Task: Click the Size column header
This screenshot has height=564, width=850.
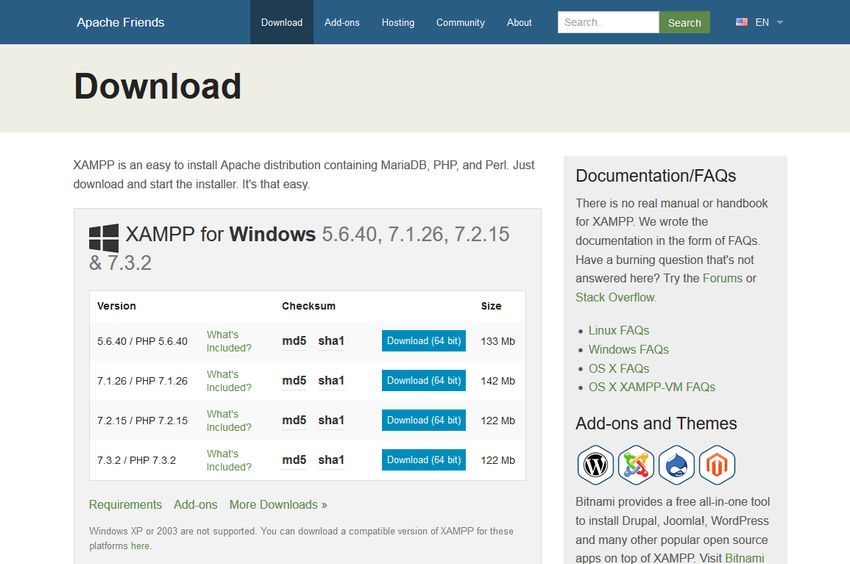Action: point(491,306)
